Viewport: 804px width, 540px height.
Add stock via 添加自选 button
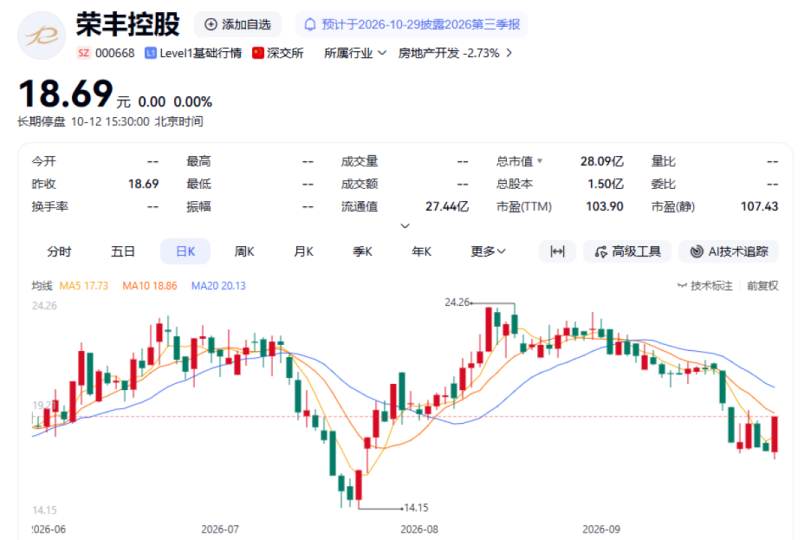click(x=237, y=24)
